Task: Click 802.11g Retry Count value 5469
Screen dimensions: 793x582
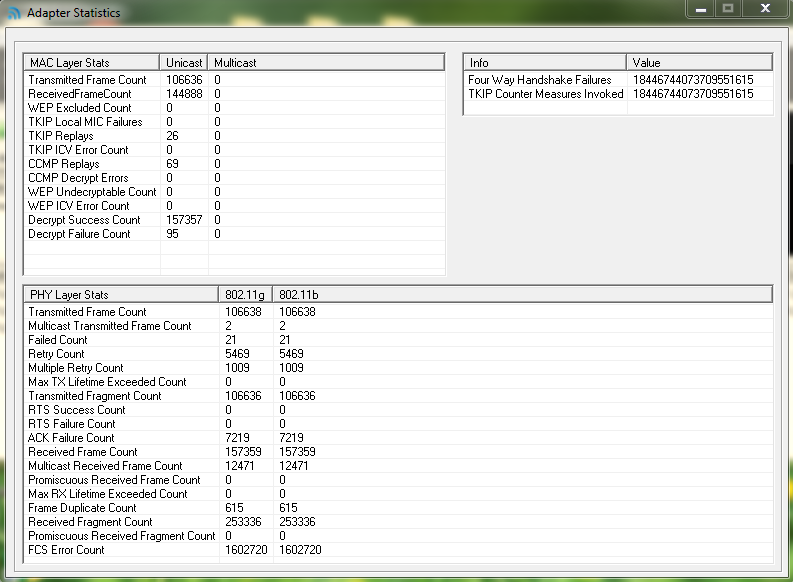Action: click(237, 354)
